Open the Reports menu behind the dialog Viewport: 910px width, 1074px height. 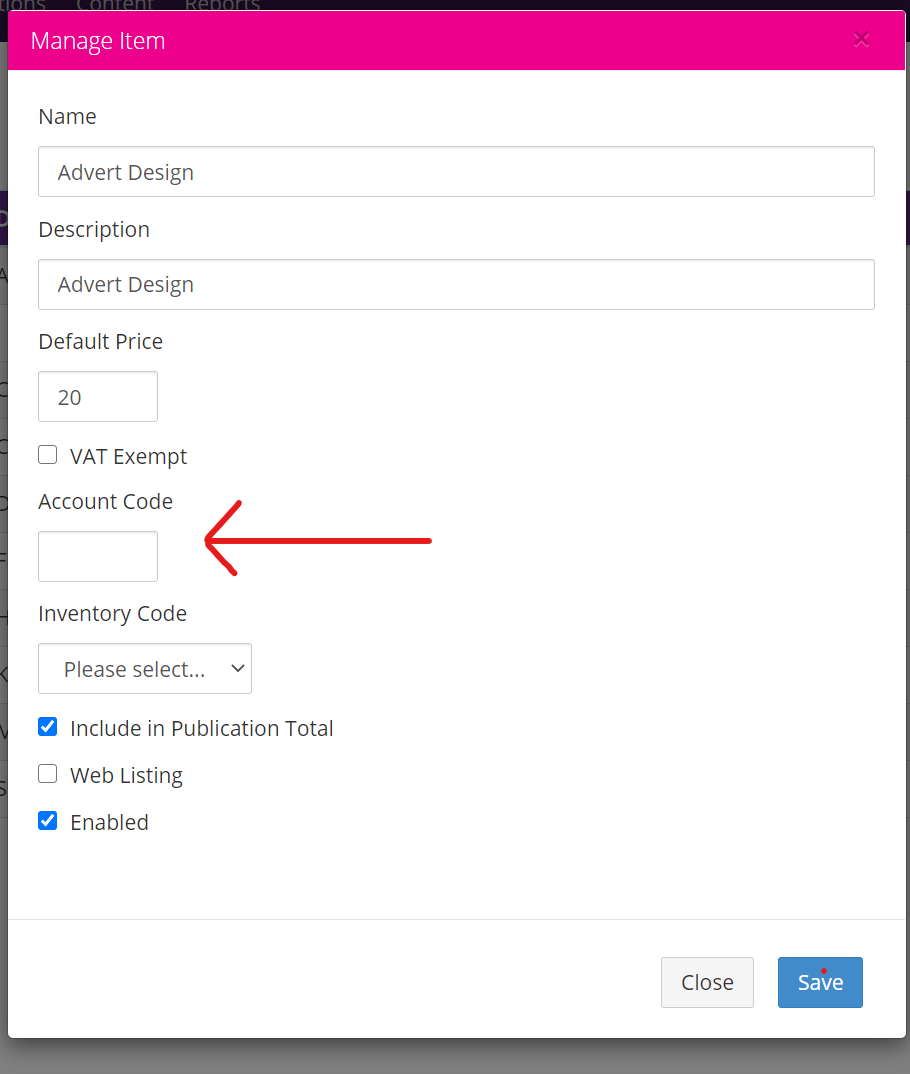click(x=222, y=5)
